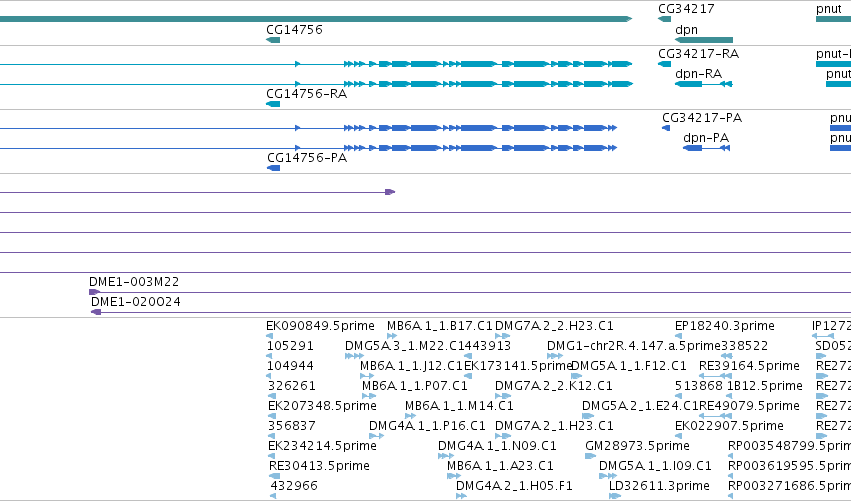The image size is (851, 501).
Task: Select the long teal gene bar at top
Action: click(316, 19)
